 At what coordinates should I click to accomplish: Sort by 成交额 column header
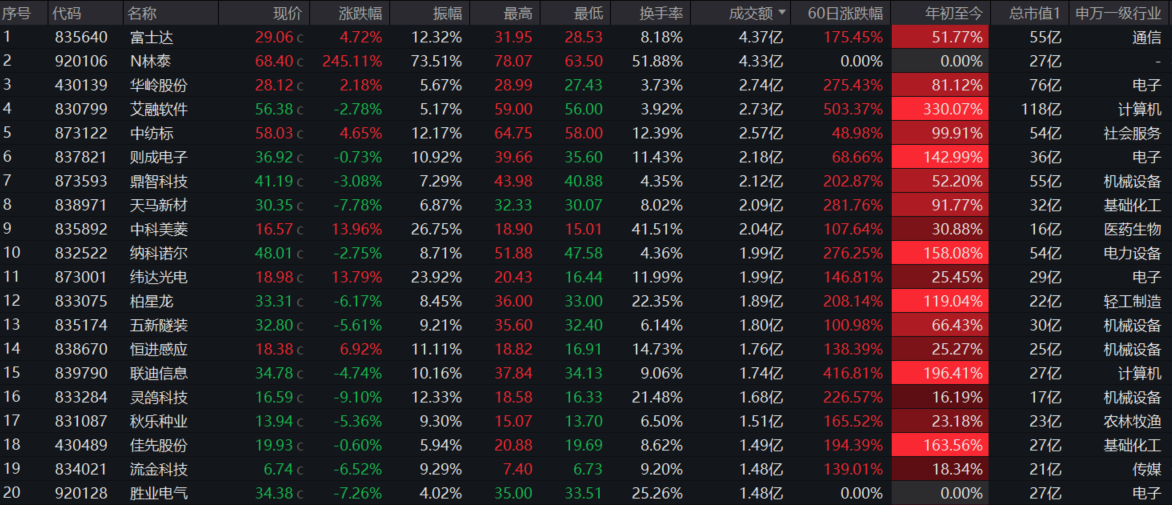point(752,13)
